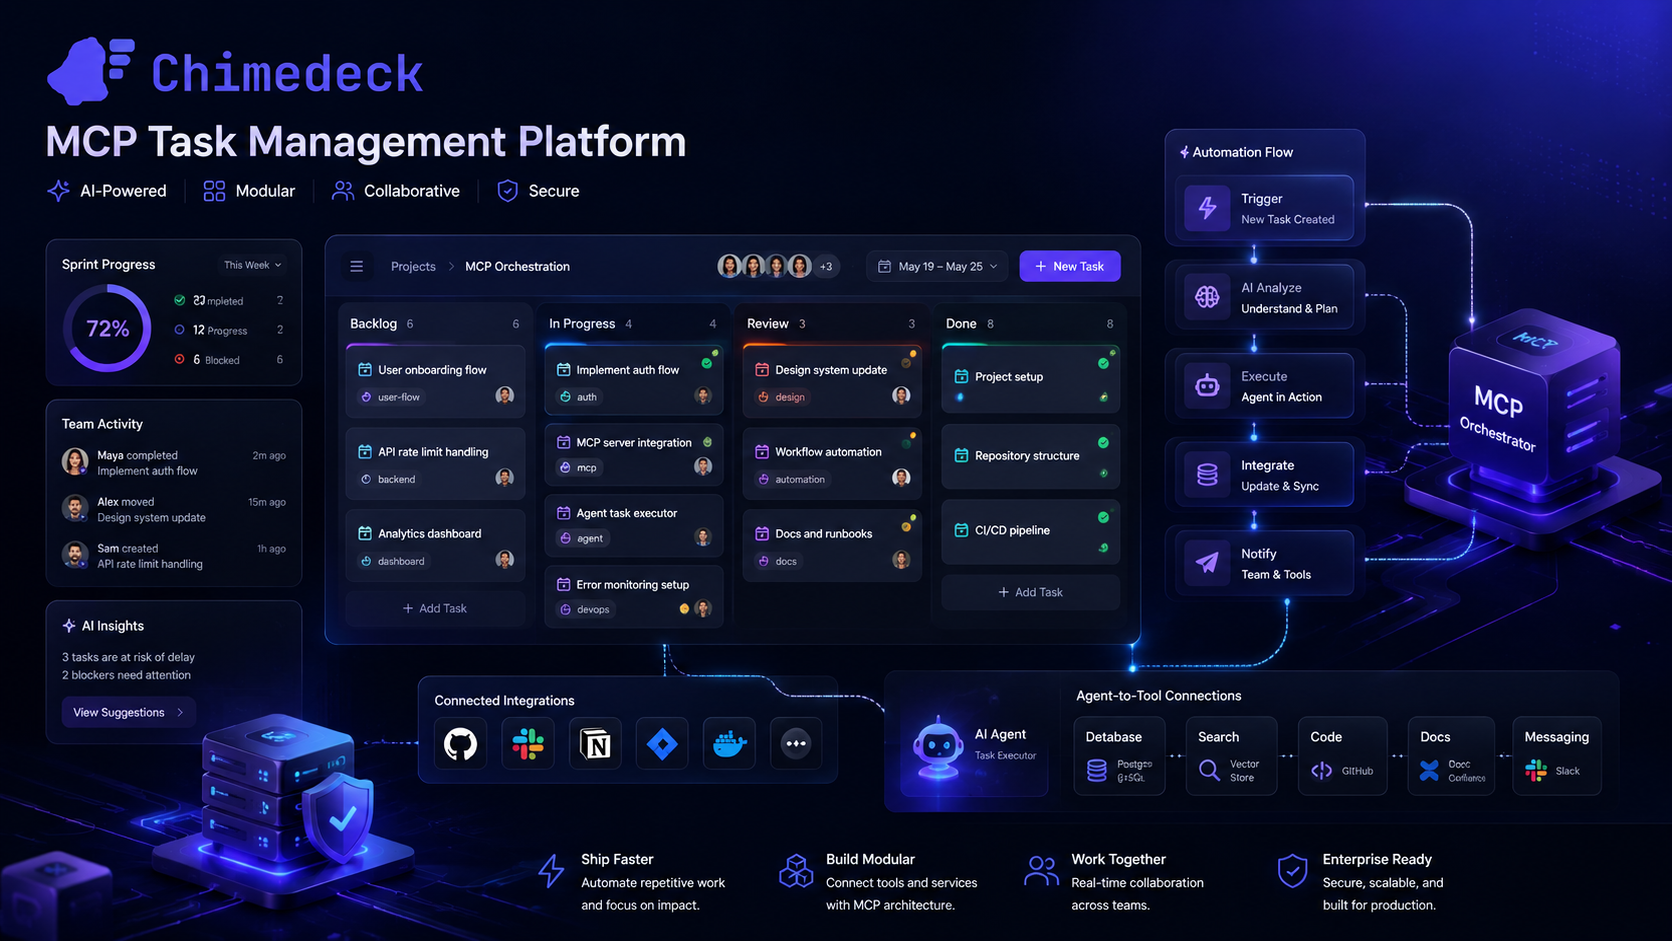Select the Database Postgres icon
This screenshot has width=1672, height=941.
[x=1097, y=770]
